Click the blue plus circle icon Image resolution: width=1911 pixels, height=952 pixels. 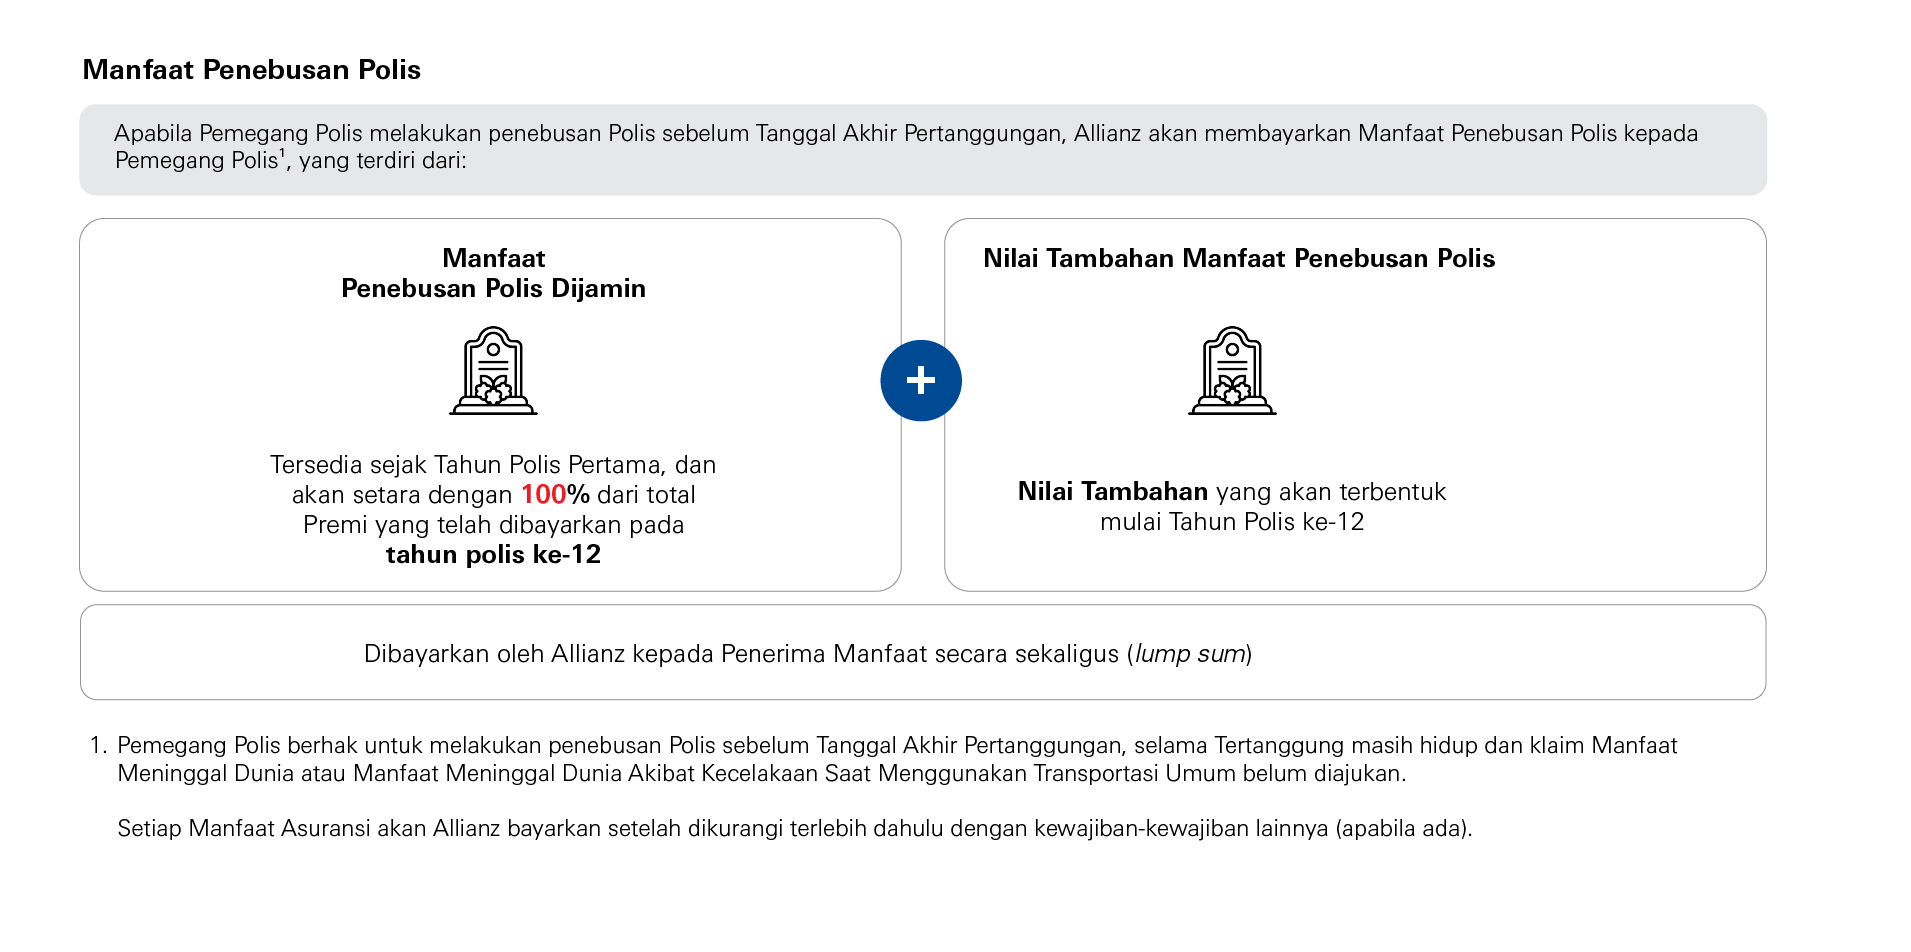pyautogui.click(x=920, y=381)
